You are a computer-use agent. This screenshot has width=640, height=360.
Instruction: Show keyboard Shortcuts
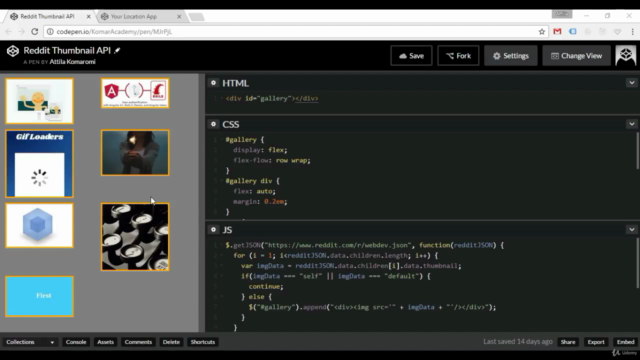(202, 342)
